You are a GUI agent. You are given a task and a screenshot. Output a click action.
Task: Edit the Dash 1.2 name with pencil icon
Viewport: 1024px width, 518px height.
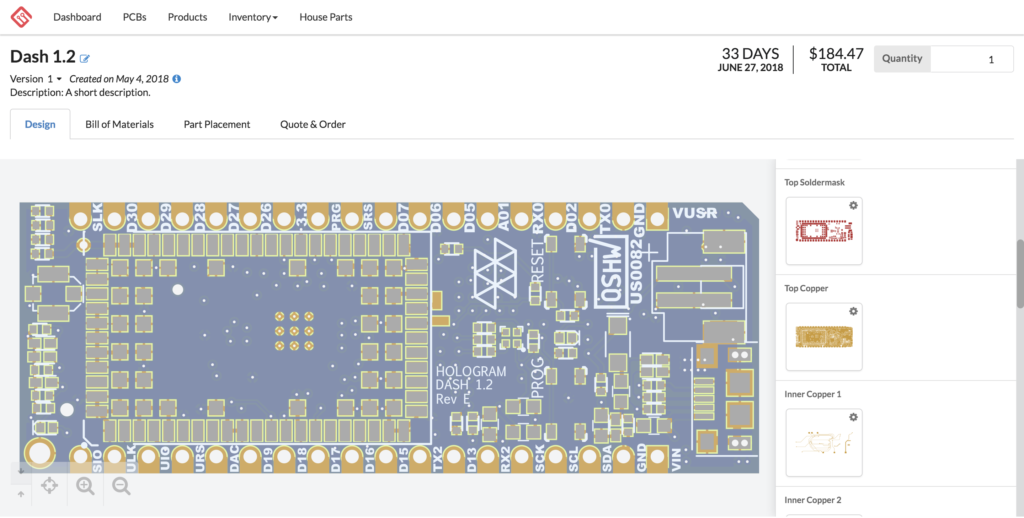click(x=85, y=59)
